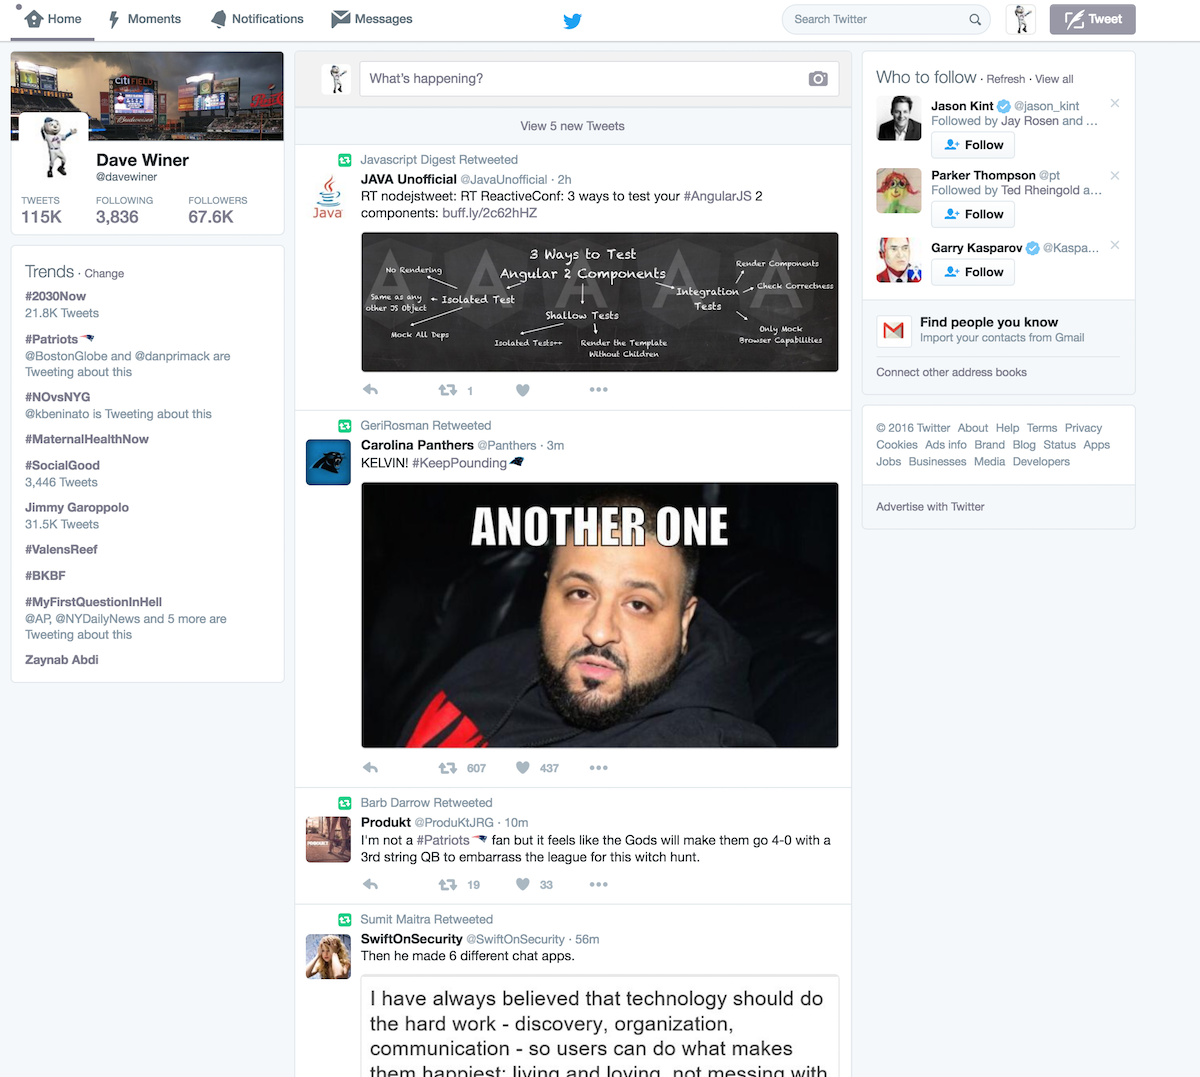
Task: Type in the What's happening field
Action: click(x=580, y=79)
